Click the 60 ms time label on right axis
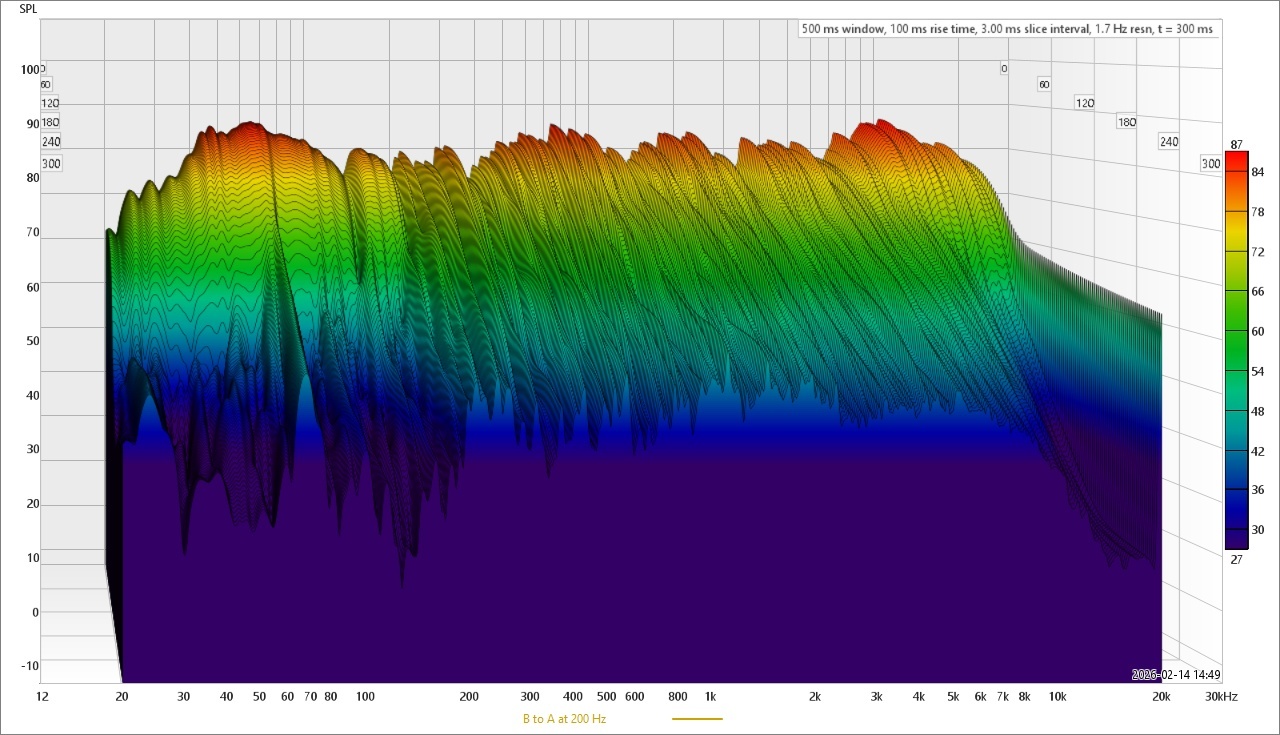The width and height of the screenshot is (1280, 735). (x=1044, y=85)
